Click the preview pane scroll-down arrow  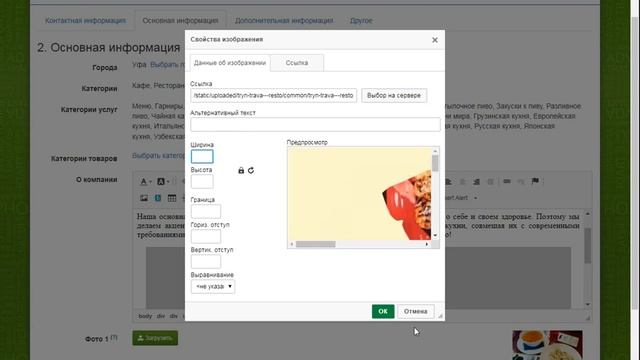click(435, 236)
